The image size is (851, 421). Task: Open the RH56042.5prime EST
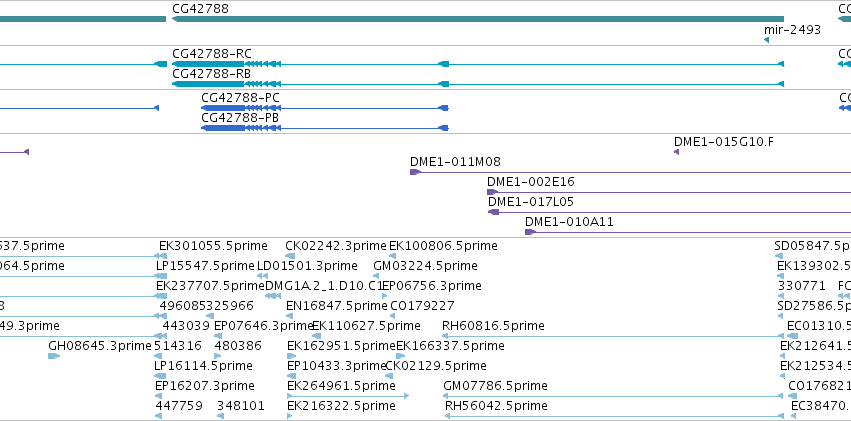coord(497,406)
